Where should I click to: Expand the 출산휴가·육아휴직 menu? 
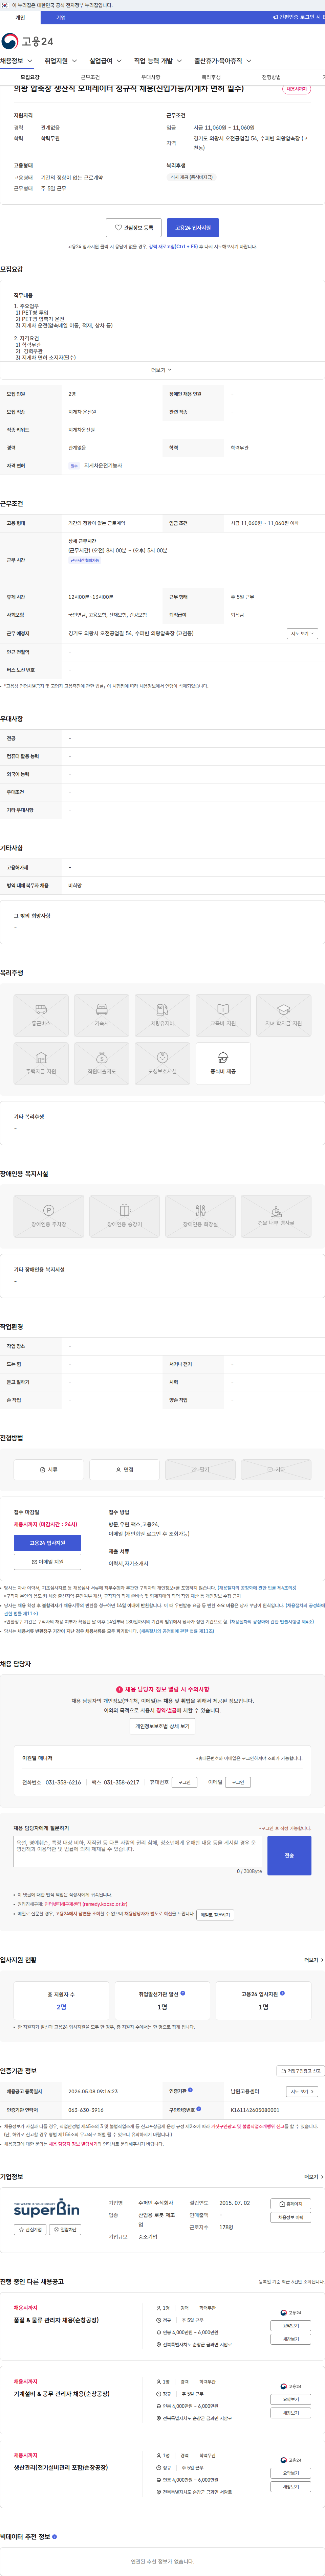click(223, 61)
